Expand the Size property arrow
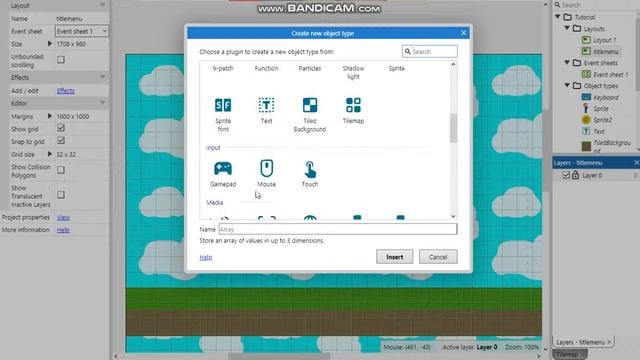Image resolution: width=640 pixels, height=360 pixels. [x=50, y=43]
